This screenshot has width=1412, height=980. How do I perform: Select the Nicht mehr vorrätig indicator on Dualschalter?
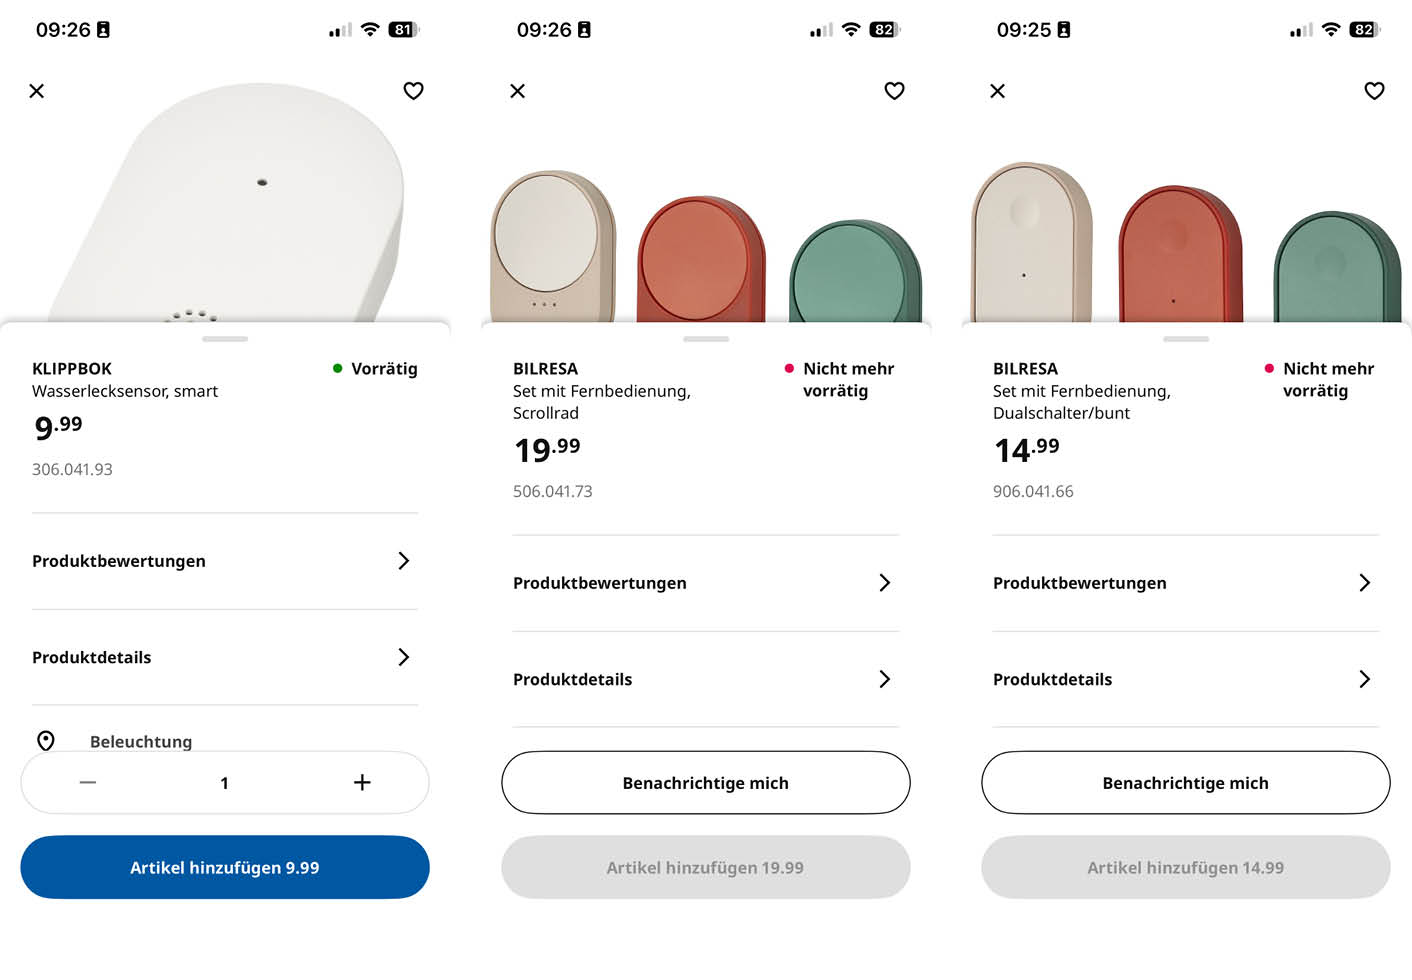point(1269,368)
